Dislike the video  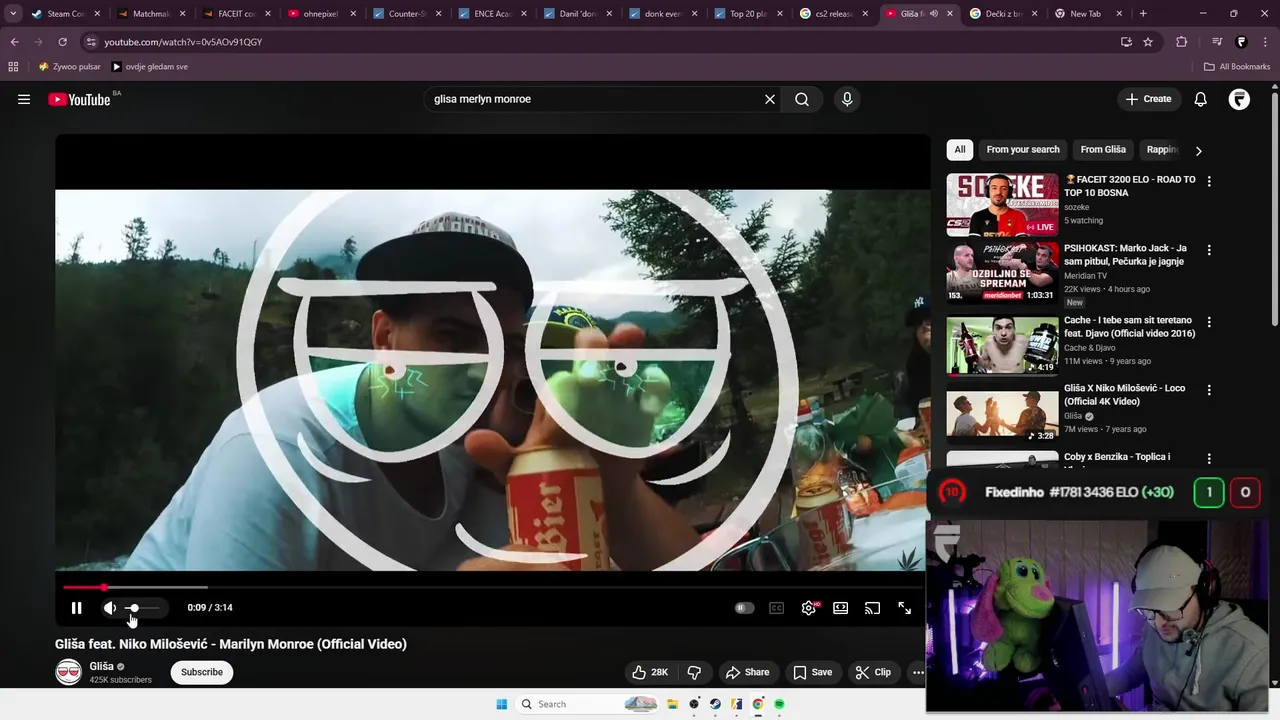694,672
